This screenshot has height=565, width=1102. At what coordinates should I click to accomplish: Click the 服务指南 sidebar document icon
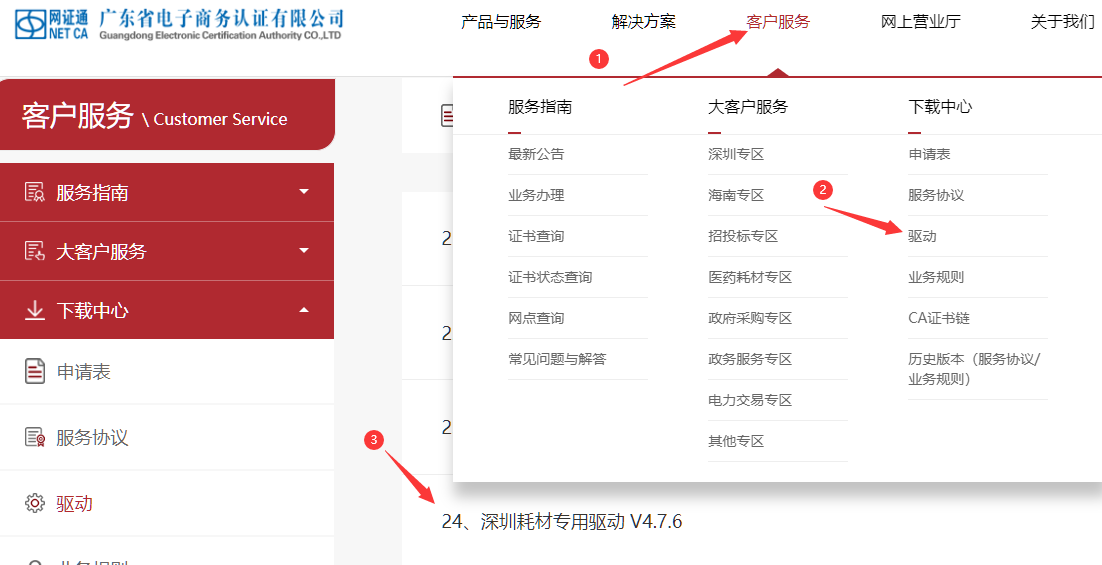[x=35, y=192]
